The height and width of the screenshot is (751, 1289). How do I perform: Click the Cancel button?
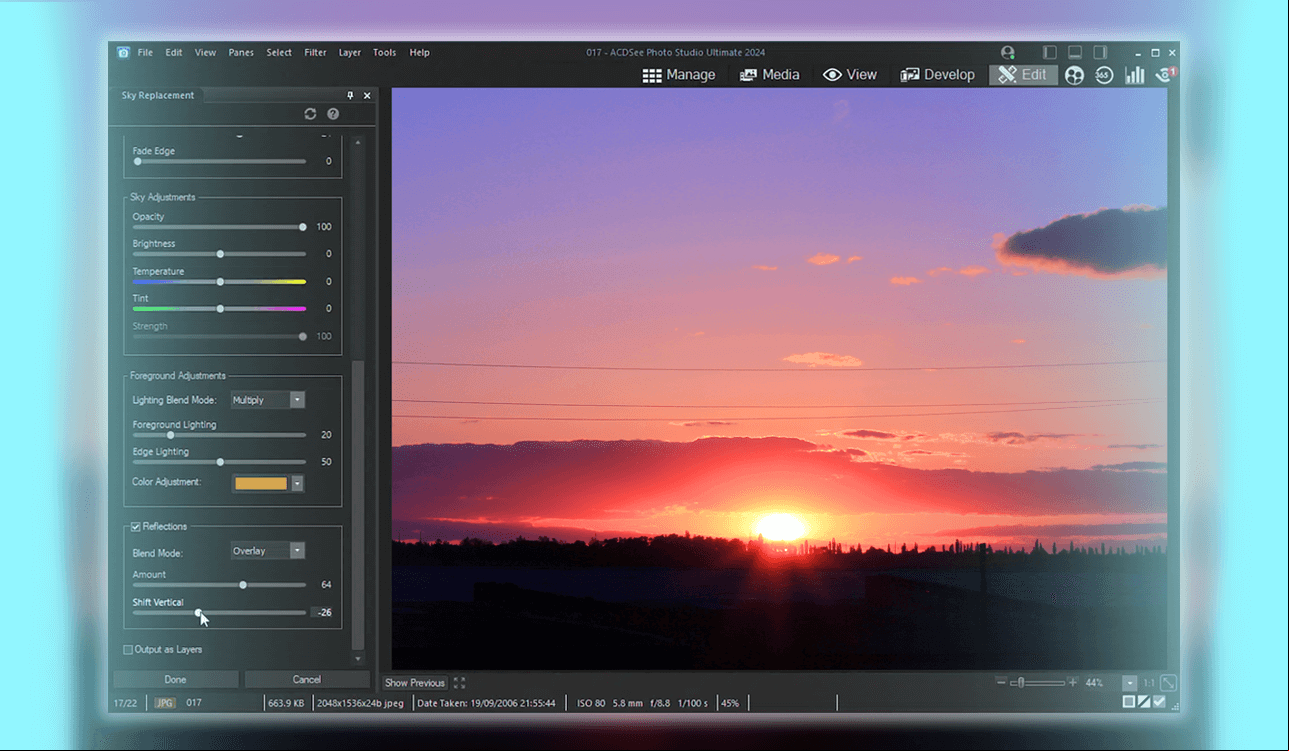click(x=307, y=680)
